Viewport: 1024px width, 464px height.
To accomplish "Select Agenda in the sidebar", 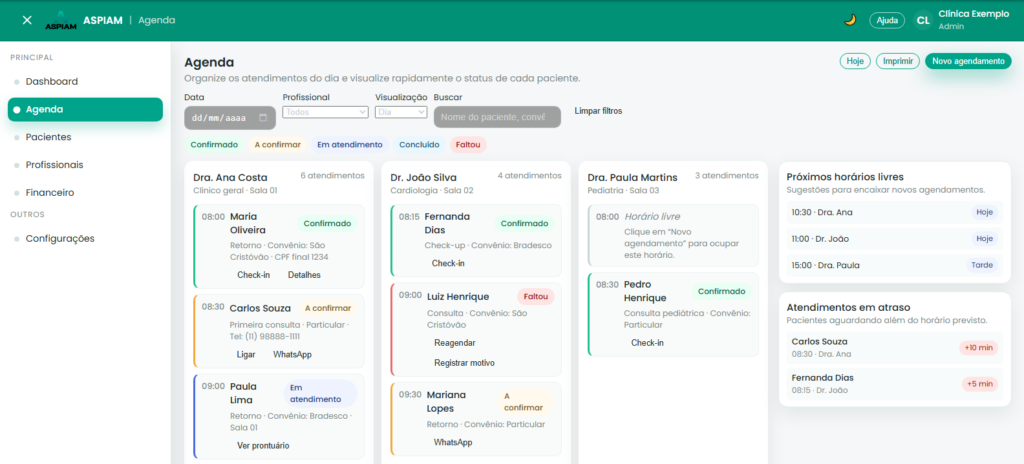I will [x=85, y=109].
